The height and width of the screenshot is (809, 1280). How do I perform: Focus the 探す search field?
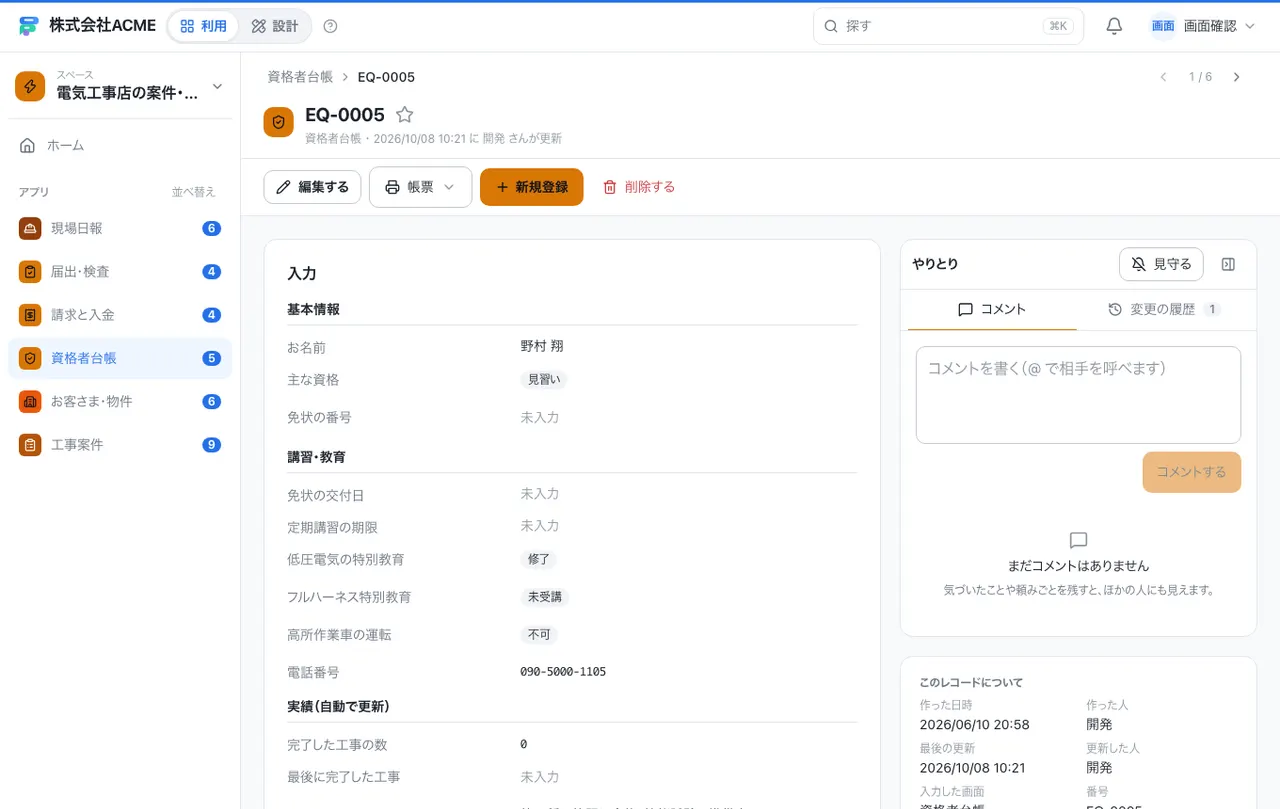pos(948,26)
